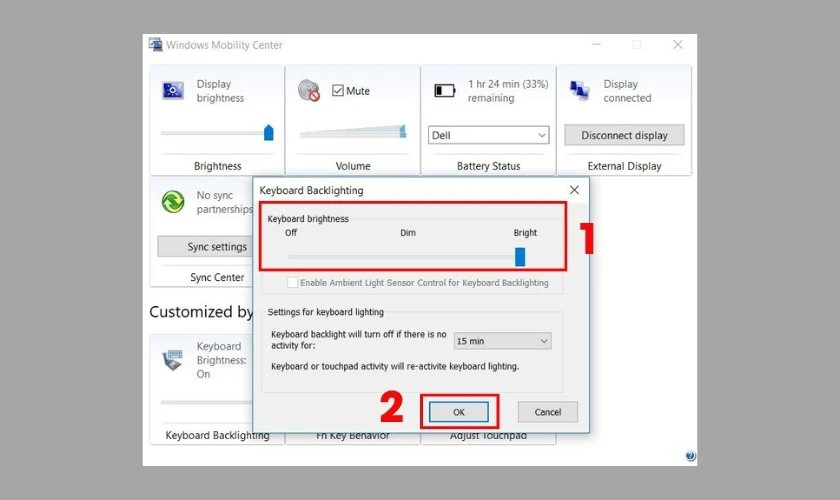Screen dimensions: 840x500
Task: Close the Windows Mobility Center window
Action: coord(678,44)
